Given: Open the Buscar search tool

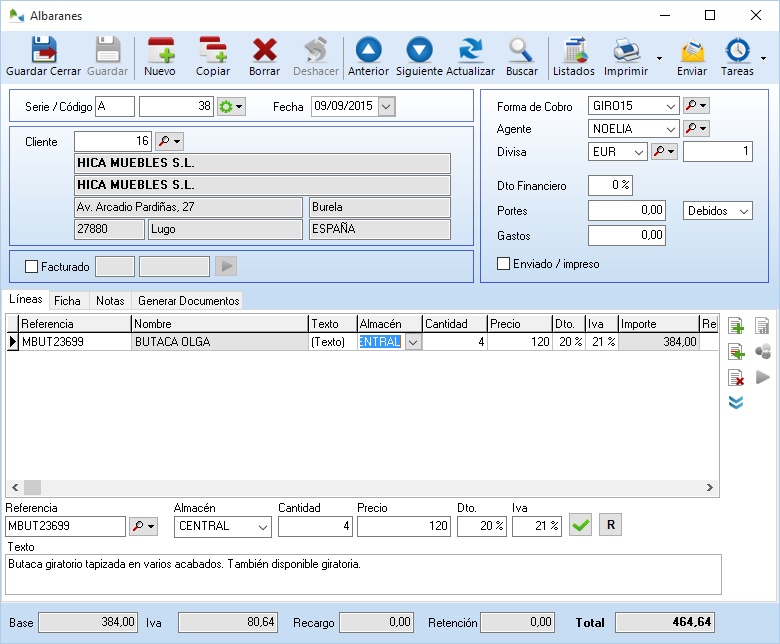Looking at the screenshot, I should 521,57.
